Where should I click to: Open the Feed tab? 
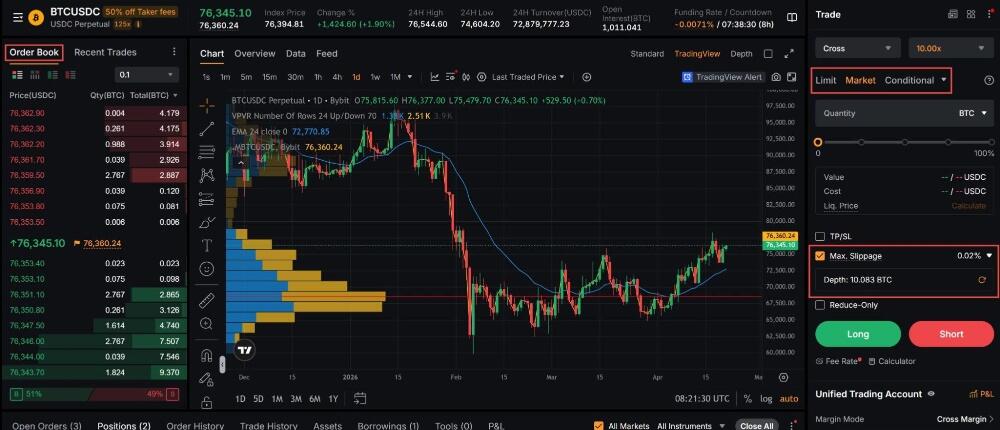327,54
